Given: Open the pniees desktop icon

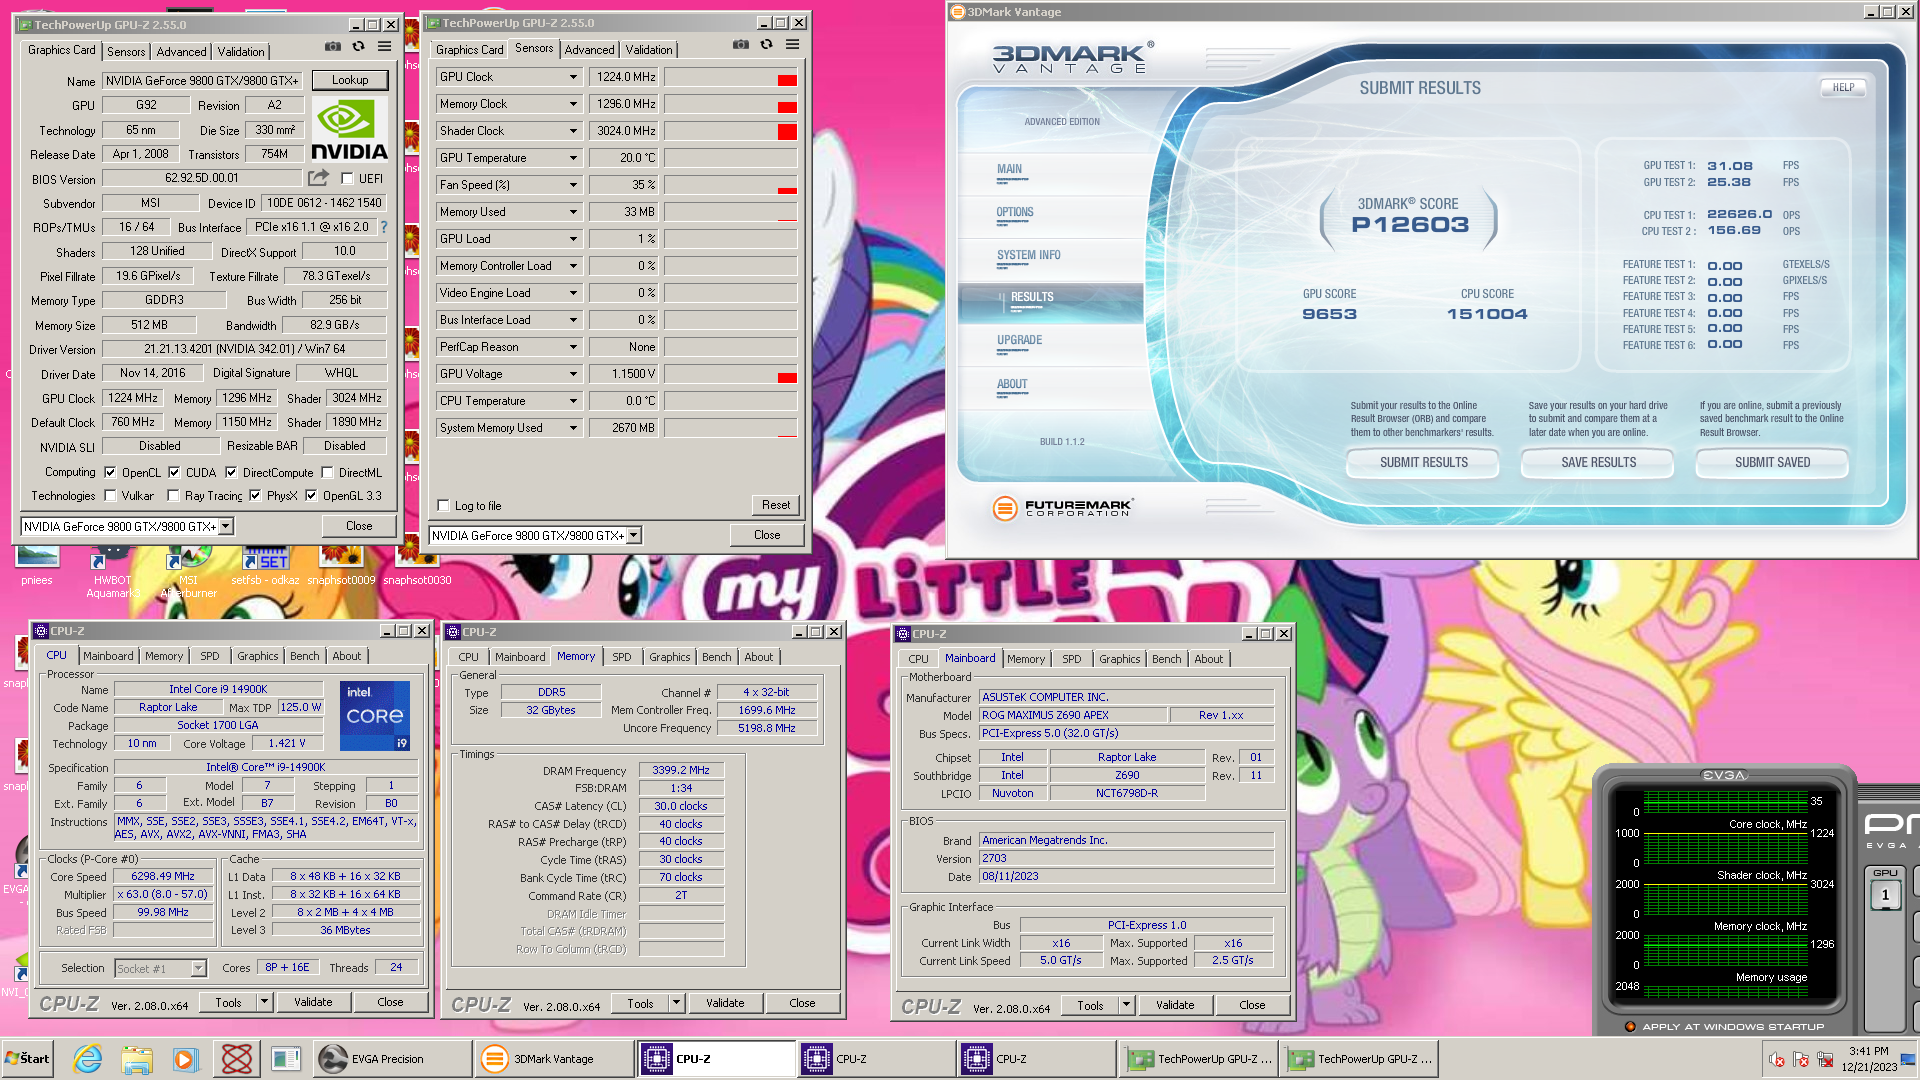Looking at the screenshot, I should tap(37, 567).
